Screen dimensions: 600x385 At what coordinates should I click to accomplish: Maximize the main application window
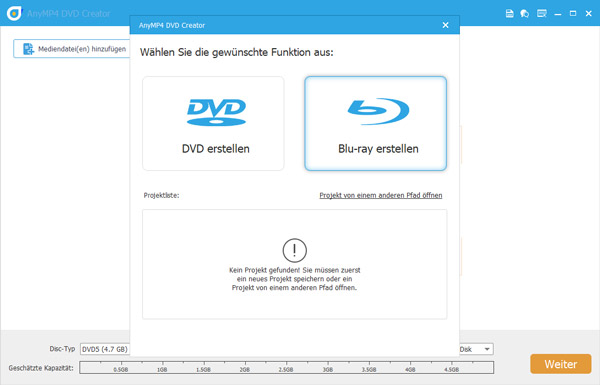pyautogui.click(x=573, y=13)
